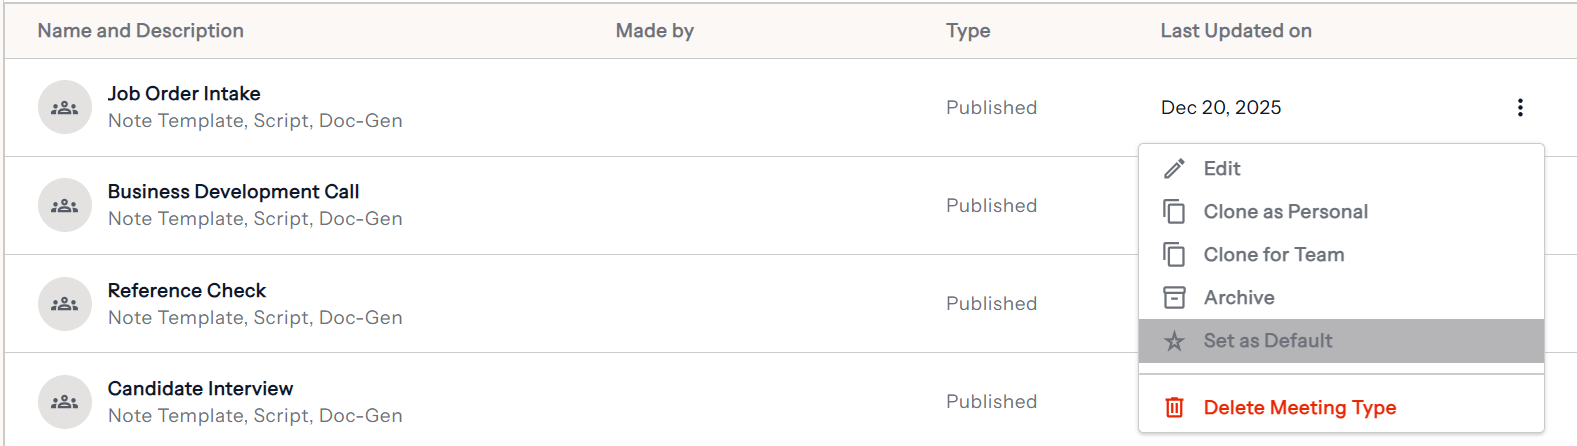Image resolution: width=1577 pixels, height=446 pixels.
Task: Click the Clone for Team copy icon
Action: coord(1175,255)
